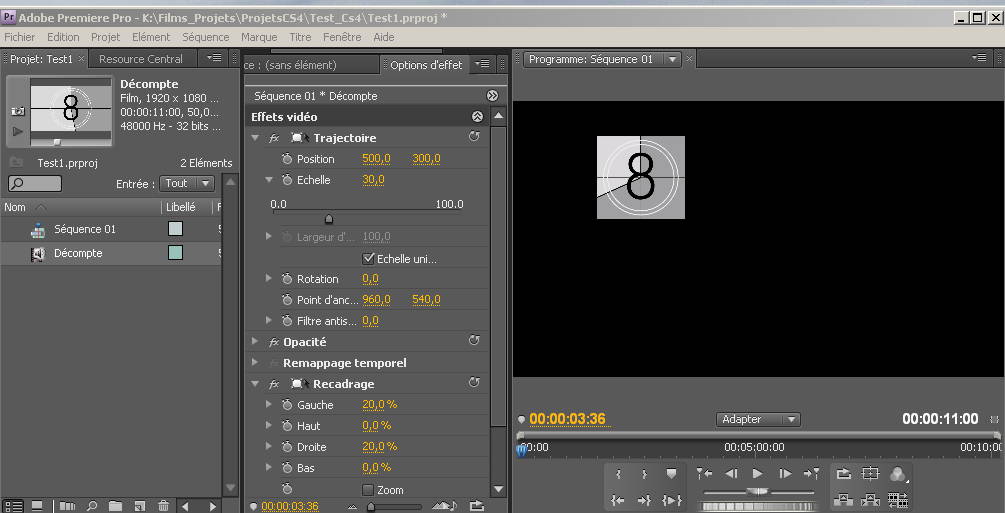This screenshot has width=1005, height=513.
Task: Open the Adapter zoom level dropdown
Action: coord(758,419)
